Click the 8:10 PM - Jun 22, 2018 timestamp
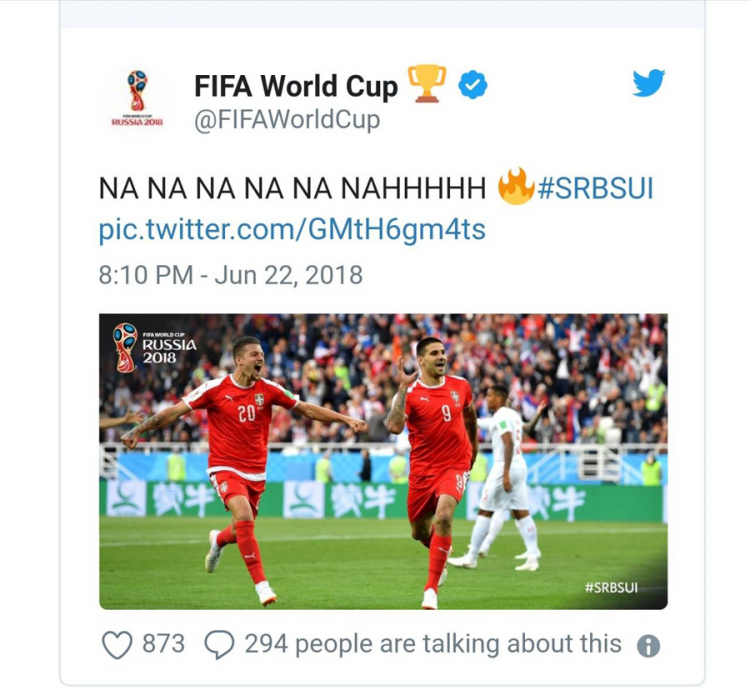The image size is (750, 690). click(230, 274)
